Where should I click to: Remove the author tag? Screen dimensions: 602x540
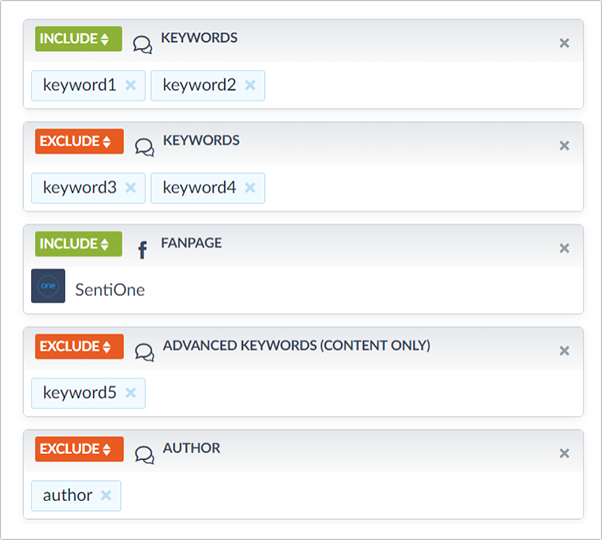tap(106, 495)
